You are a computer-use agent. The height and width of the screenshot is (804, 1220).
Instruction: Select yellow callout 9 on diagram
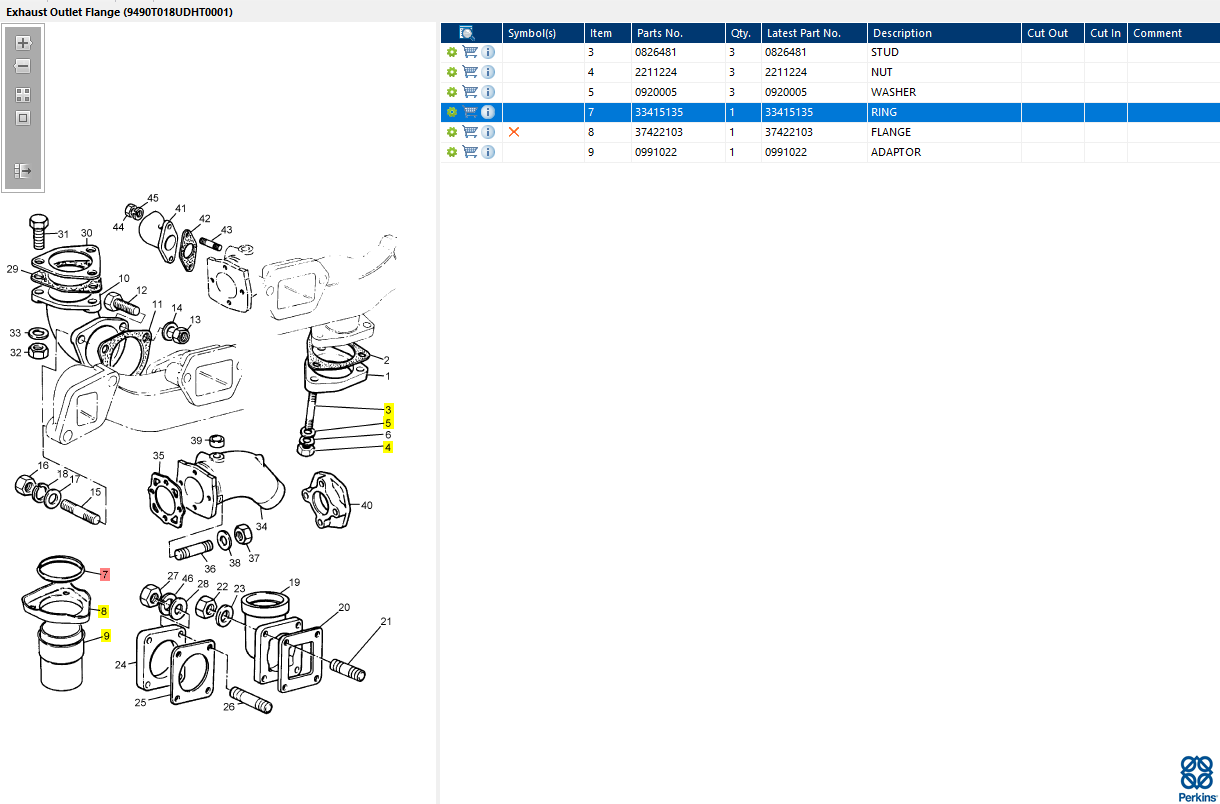tap(106, 636)
